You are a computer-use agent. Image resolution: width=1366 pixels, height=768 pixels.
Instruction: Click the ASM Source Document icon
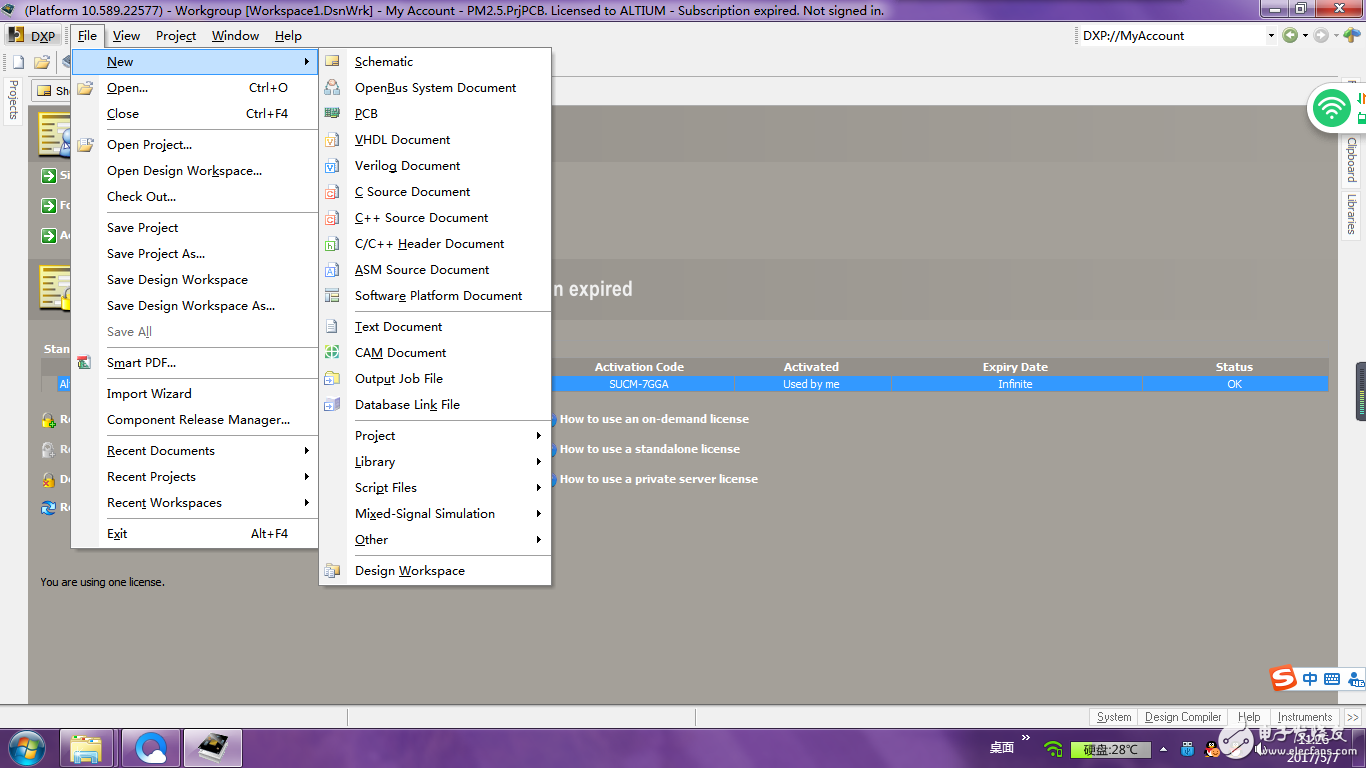[x=332, y=269]
